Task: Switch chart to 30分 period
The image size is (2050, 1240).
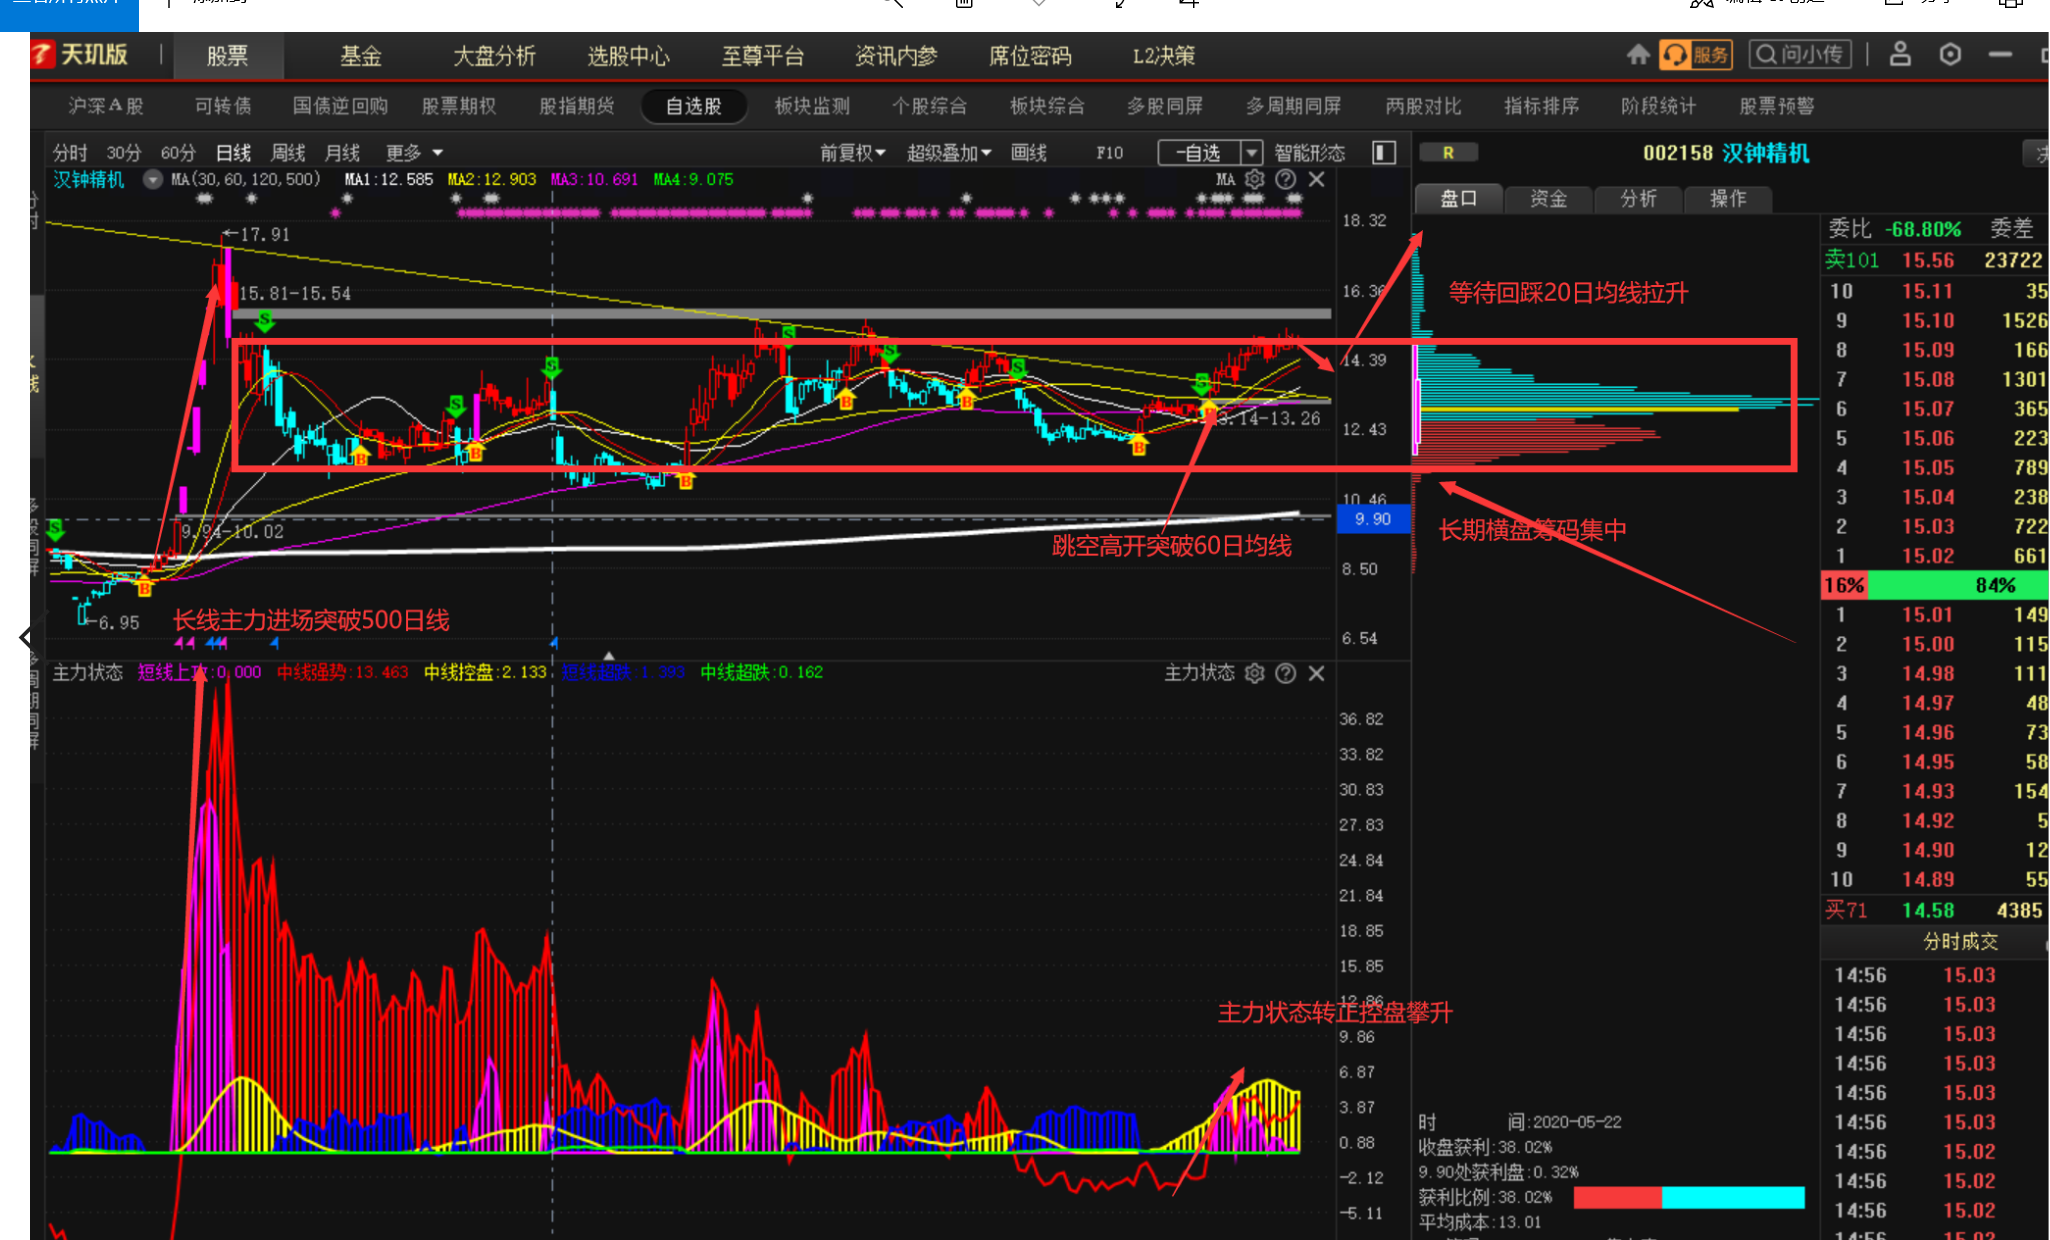Action: [x=124, y=152]
